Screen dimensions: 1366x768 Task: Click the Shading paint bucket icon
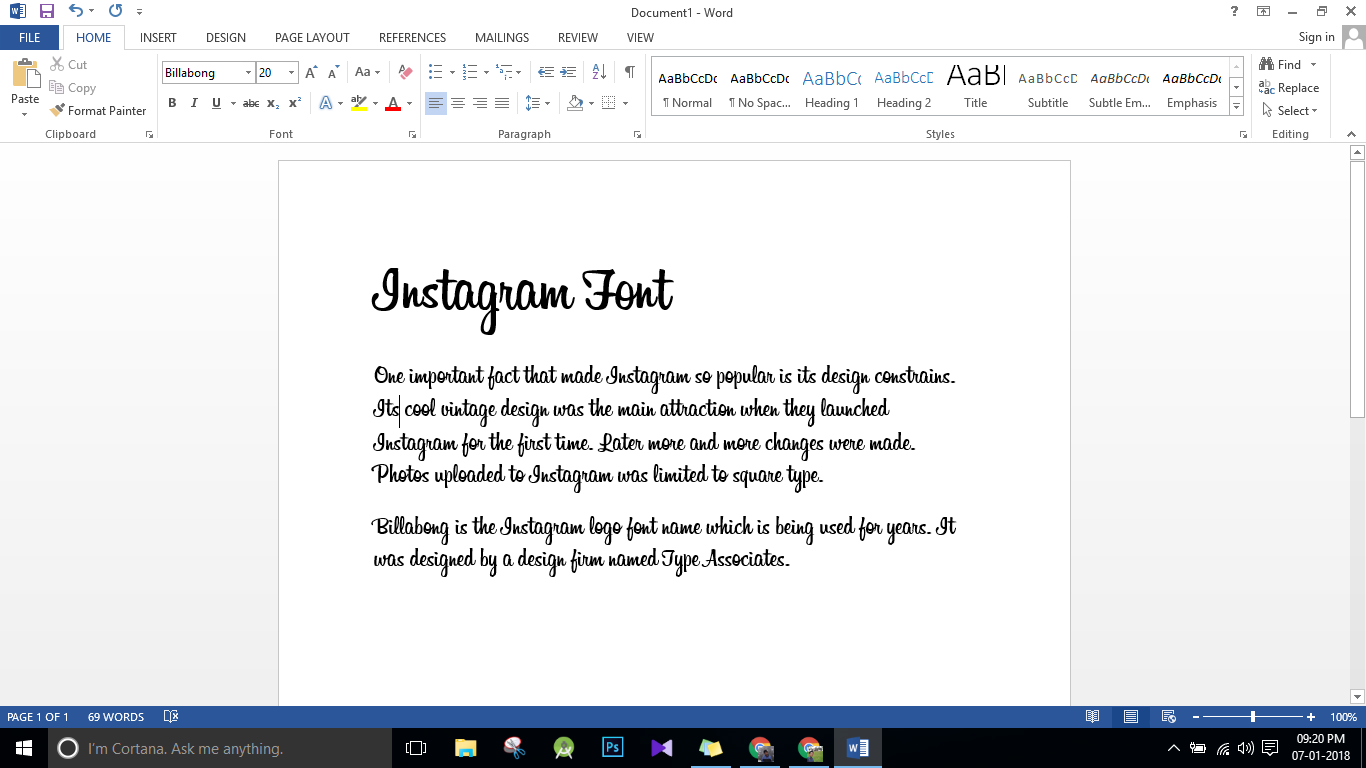point(575,103)
